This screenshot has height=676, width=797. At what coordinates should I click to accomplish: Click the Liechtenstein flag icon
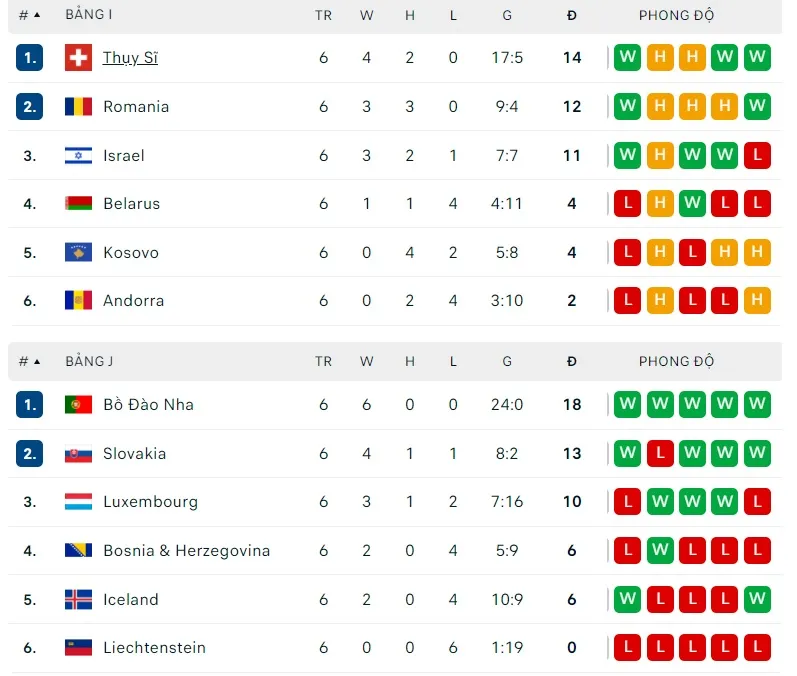pyautogui.click(x=78, y=648)
